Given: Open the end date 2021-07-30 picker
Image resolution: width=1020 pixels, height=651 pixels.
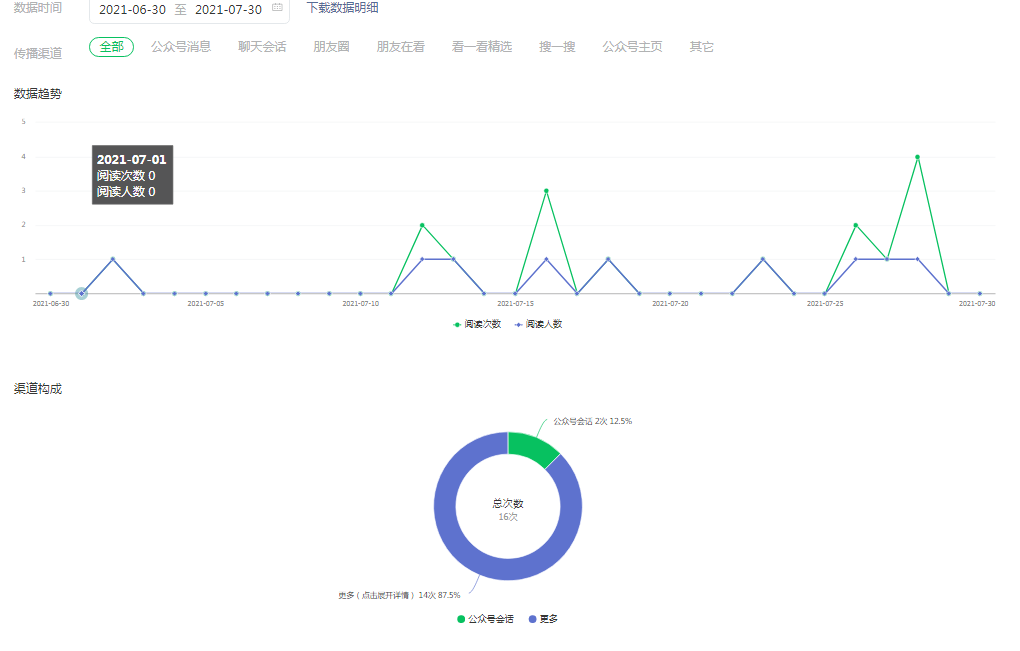Looking at the screenshot, I should [228, 9].
